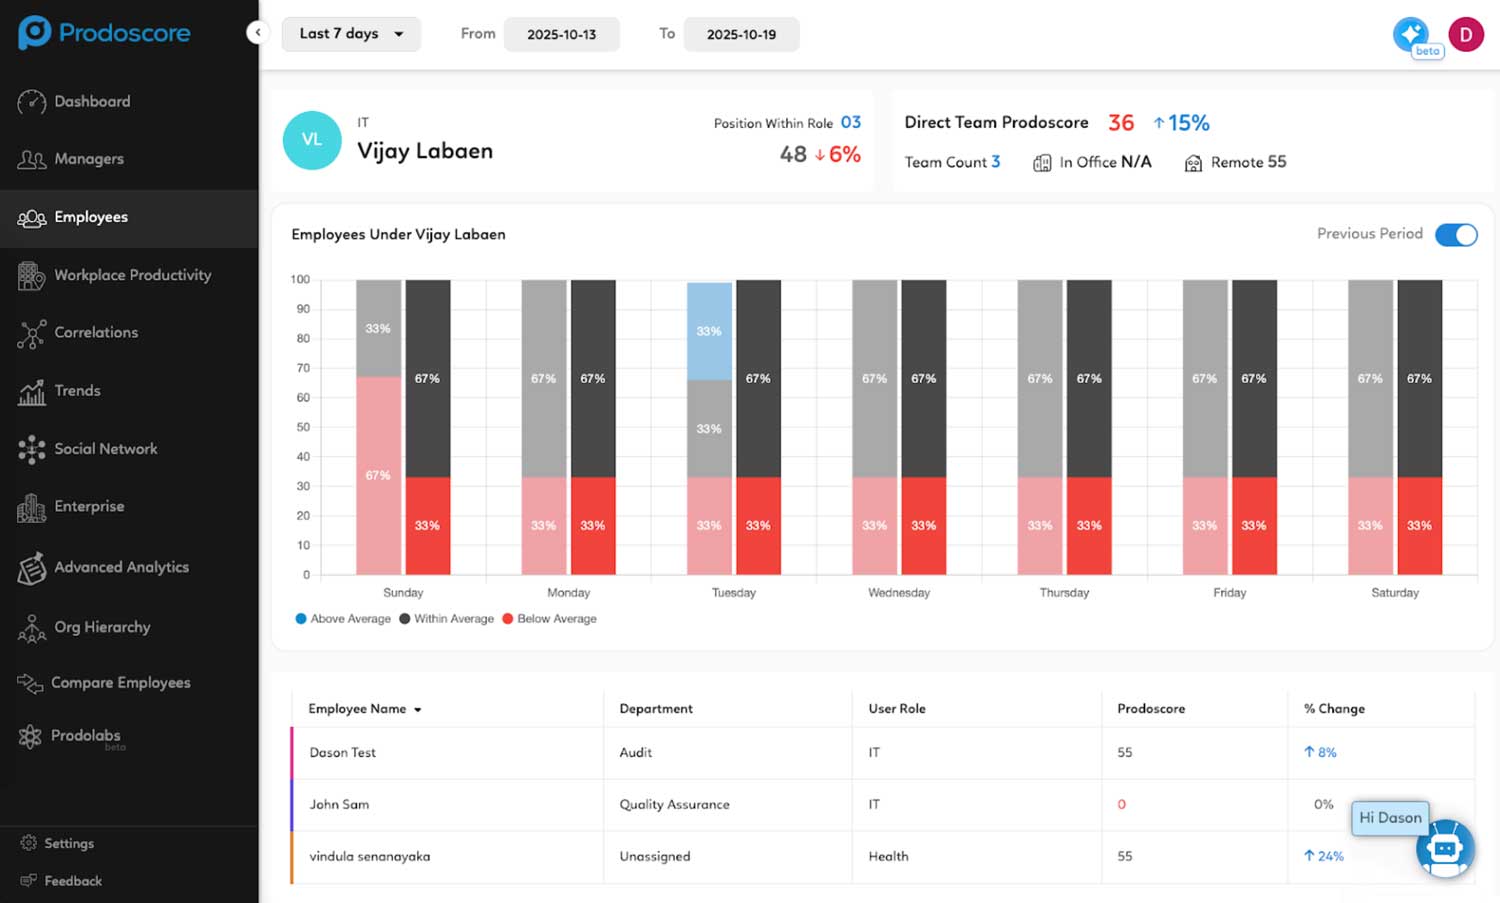Click the AI sparkle beta icon
The height and width of the screenshot is (903, 1500).
[1412, 35]
